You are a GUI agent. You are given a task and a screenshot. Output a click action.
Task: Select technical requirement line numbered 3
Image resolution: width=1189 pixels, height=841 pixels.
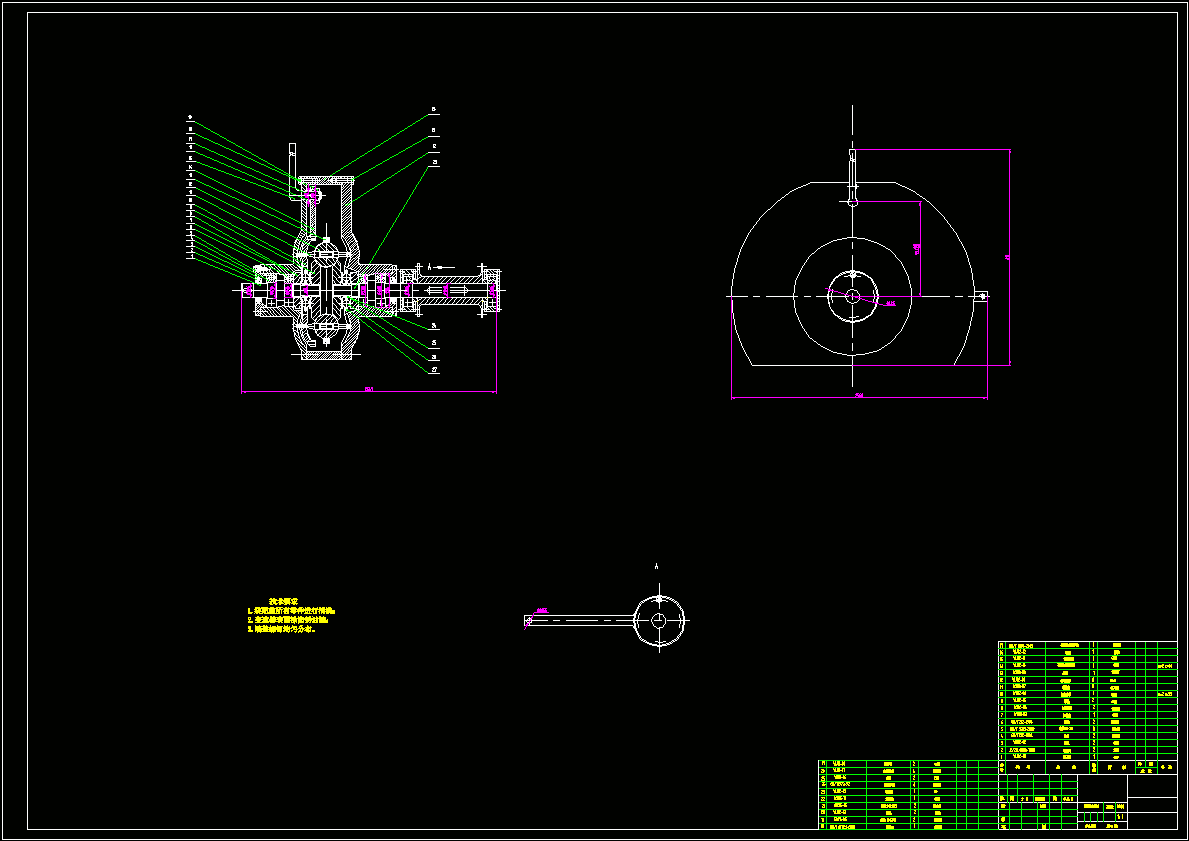[281, 629]
